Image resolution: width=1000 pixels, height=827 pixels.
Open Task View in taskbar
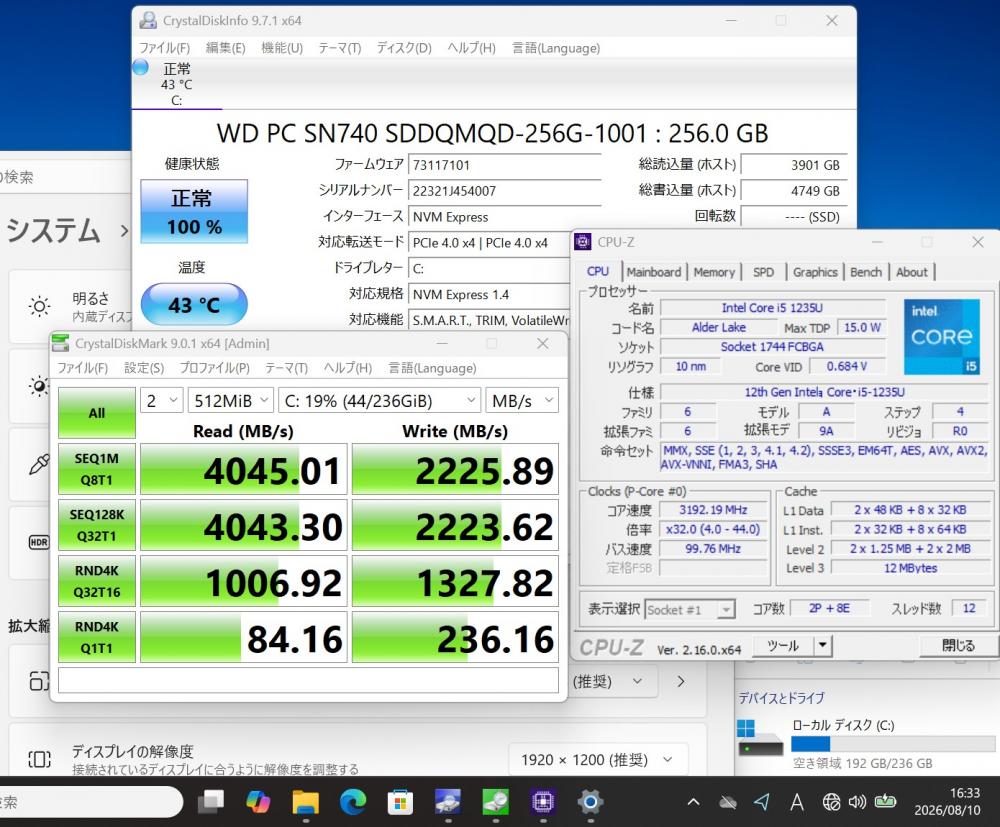[x=211, y=801]
